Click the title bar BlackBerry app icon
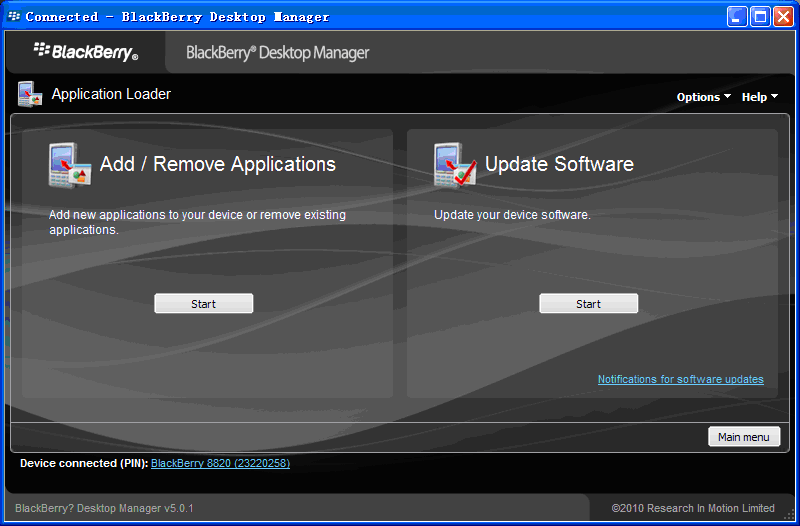800x526 pixels. [x=14, y=16]
